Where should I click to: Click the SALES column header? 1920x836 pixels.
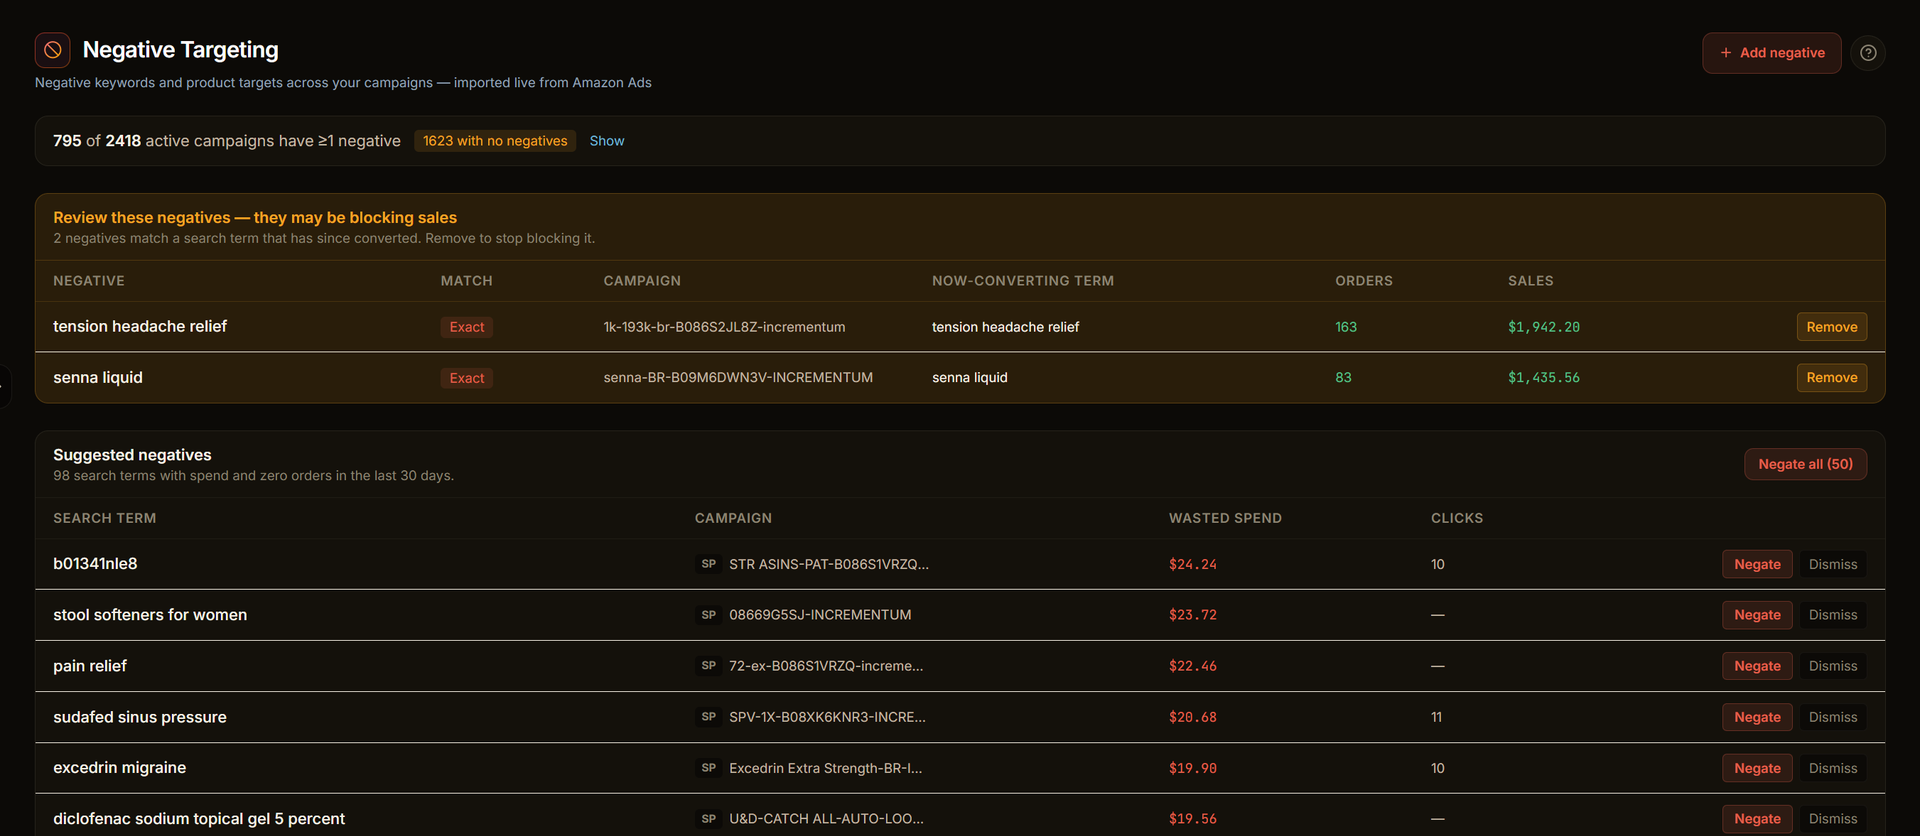pos(1531,281)
